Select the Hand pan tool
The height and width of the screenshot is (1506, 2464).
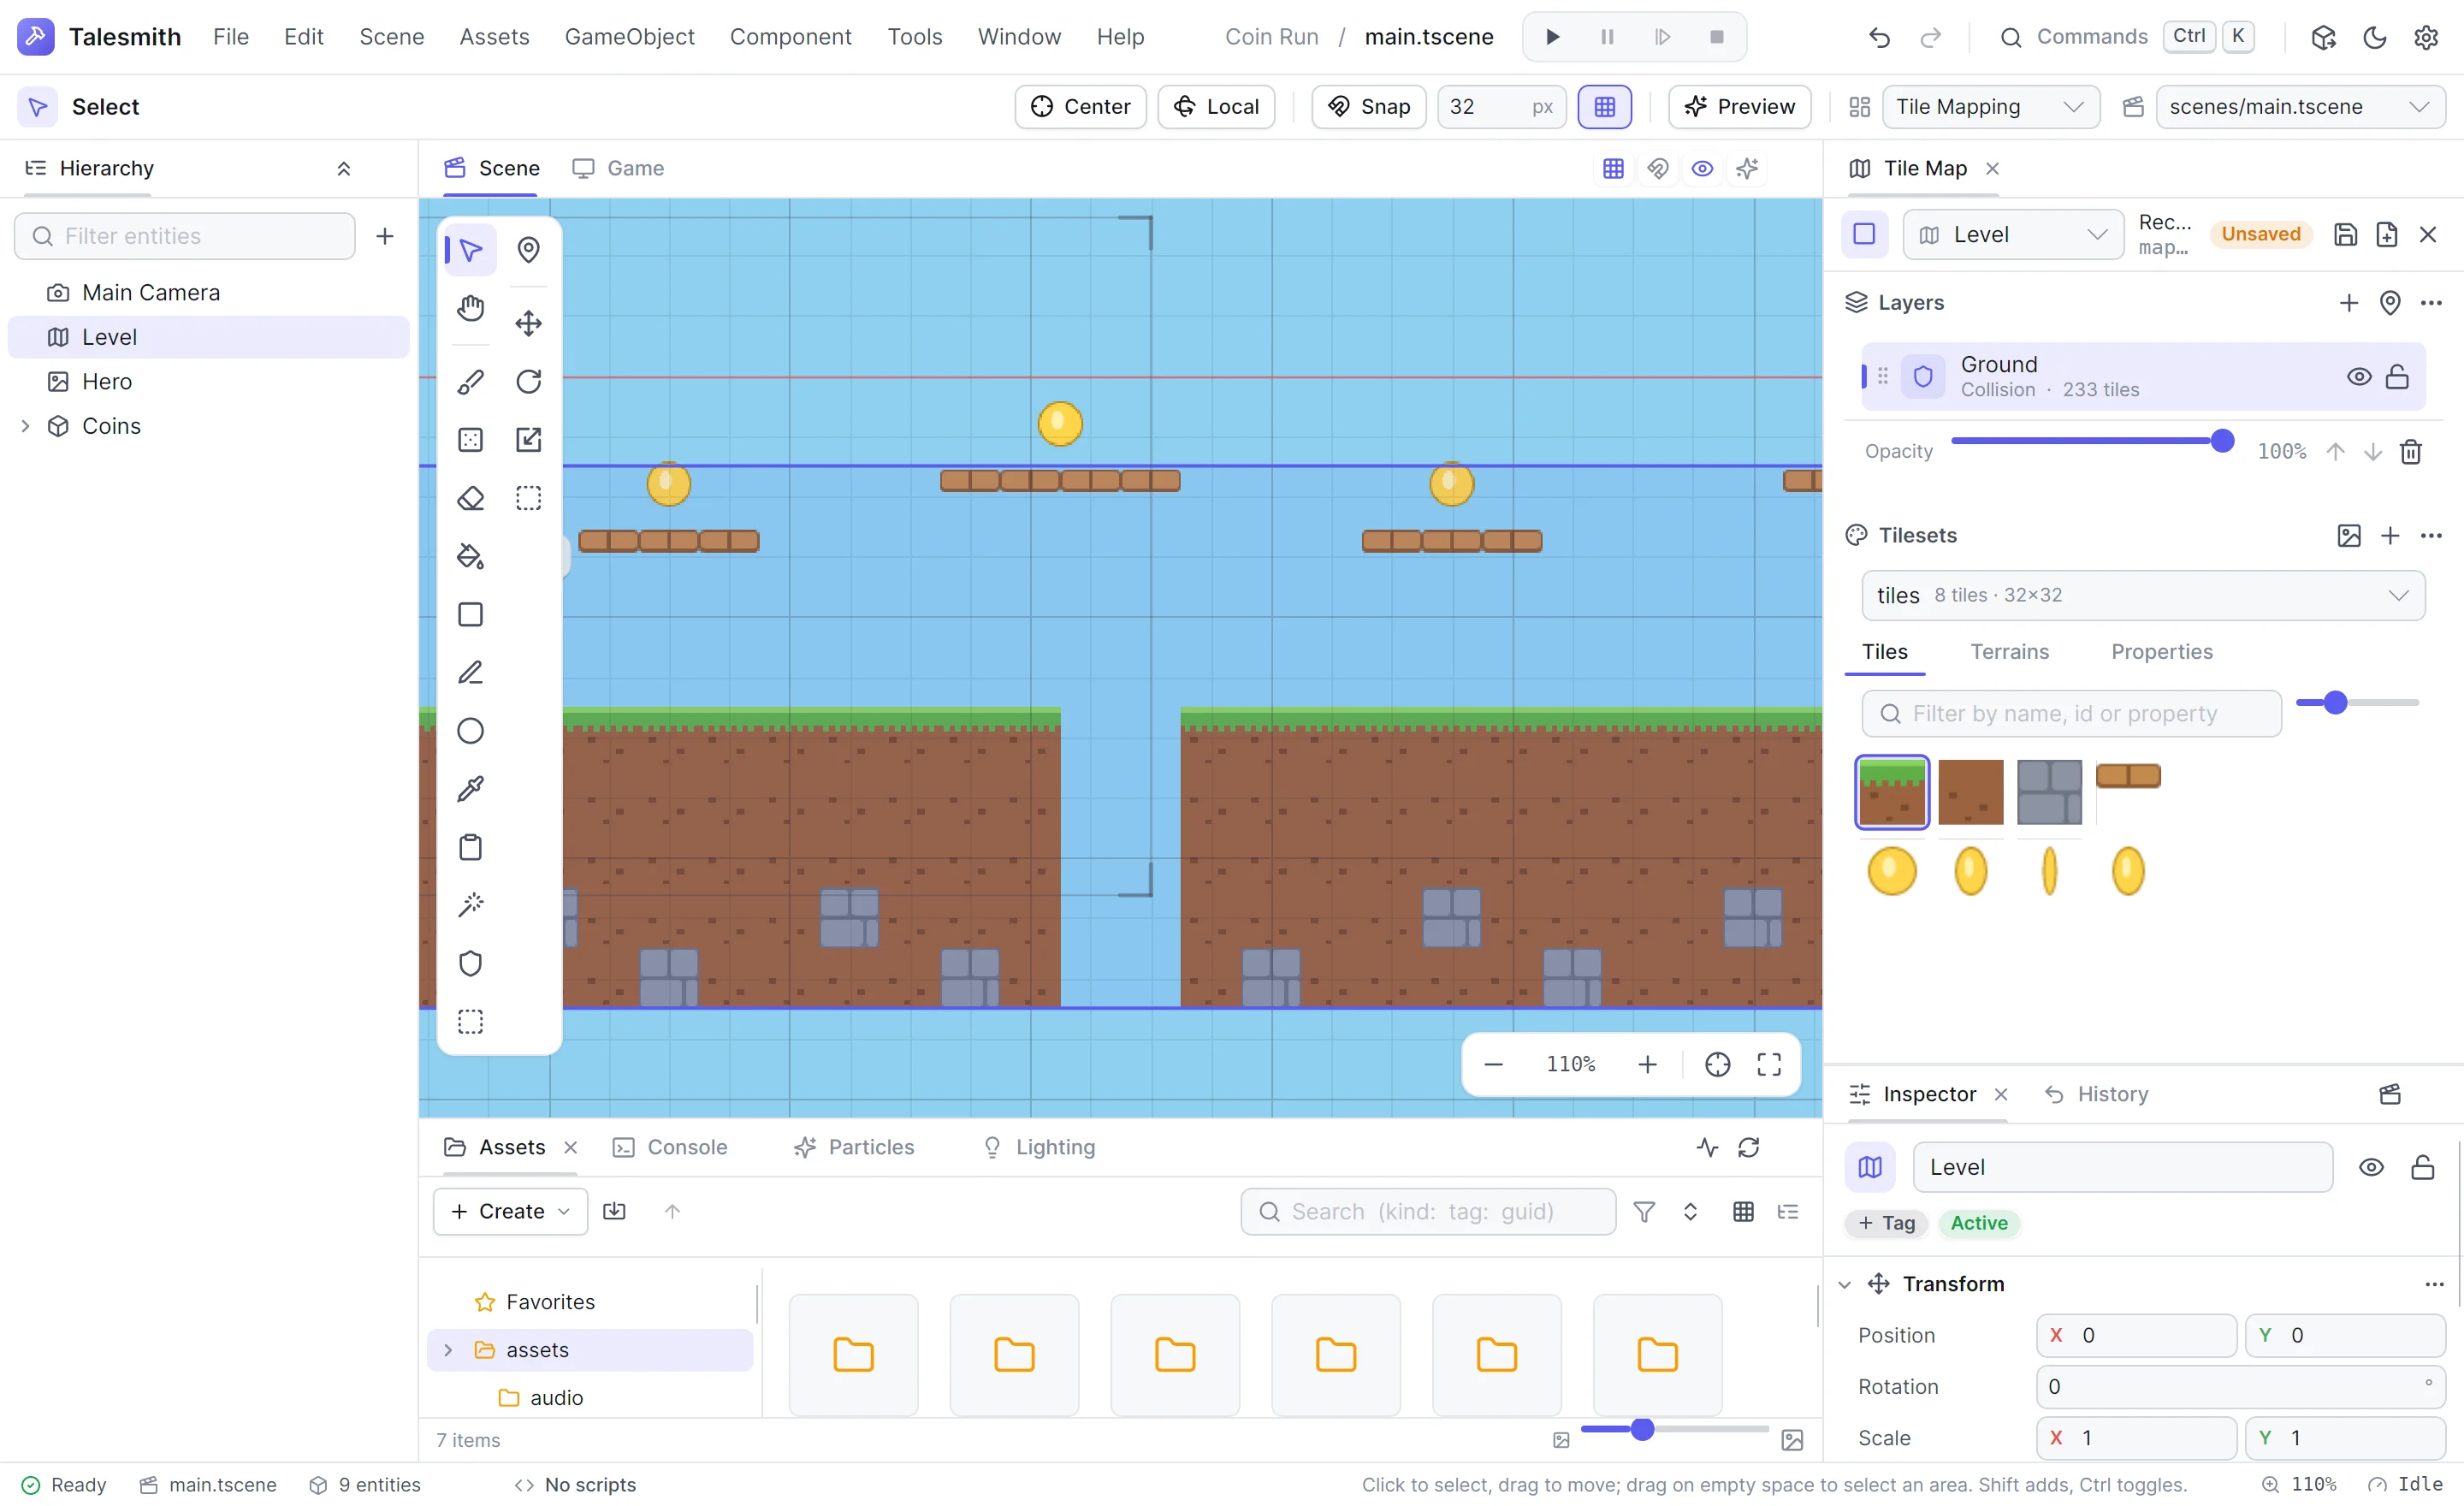470,308
